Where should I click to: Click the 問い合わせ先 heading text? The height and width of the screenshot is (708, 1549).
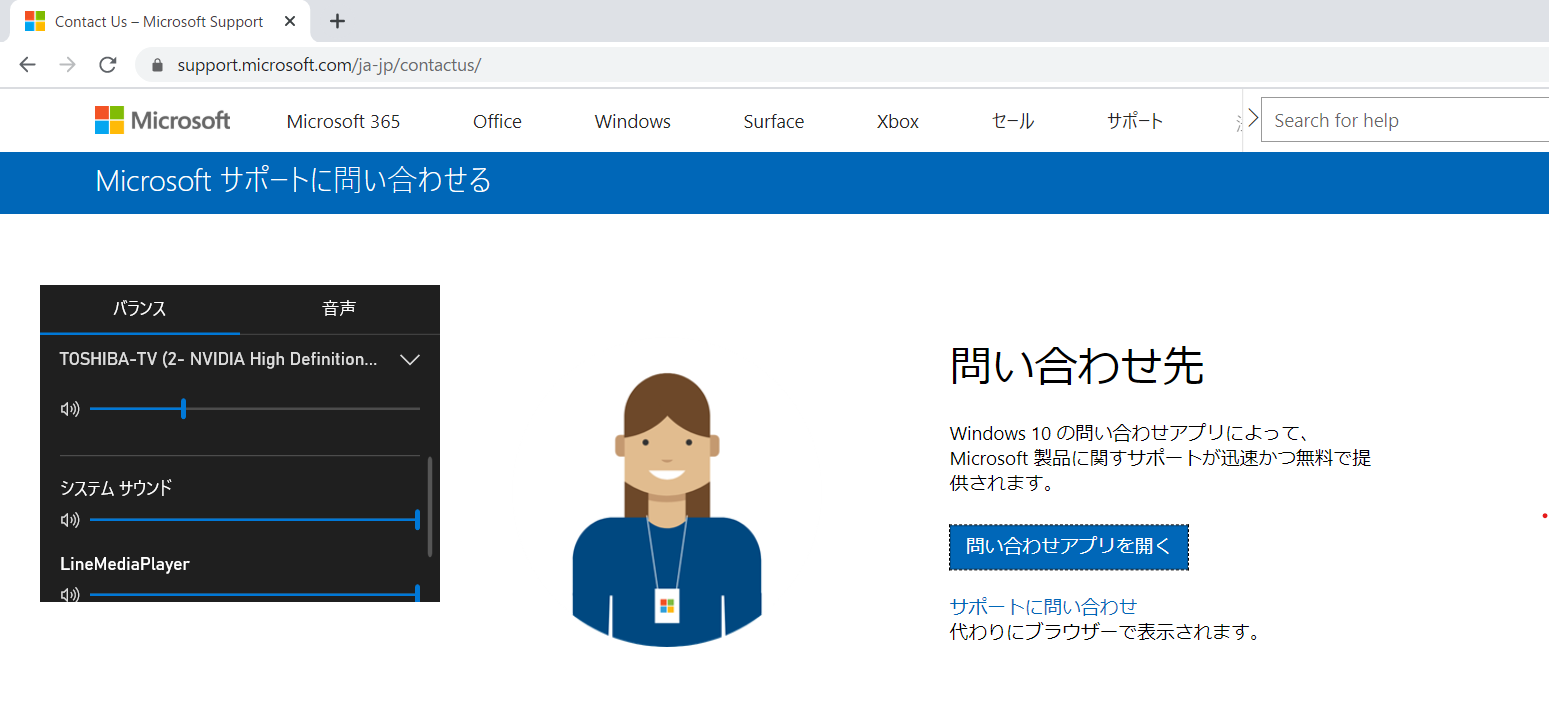tap(1076, 366)
